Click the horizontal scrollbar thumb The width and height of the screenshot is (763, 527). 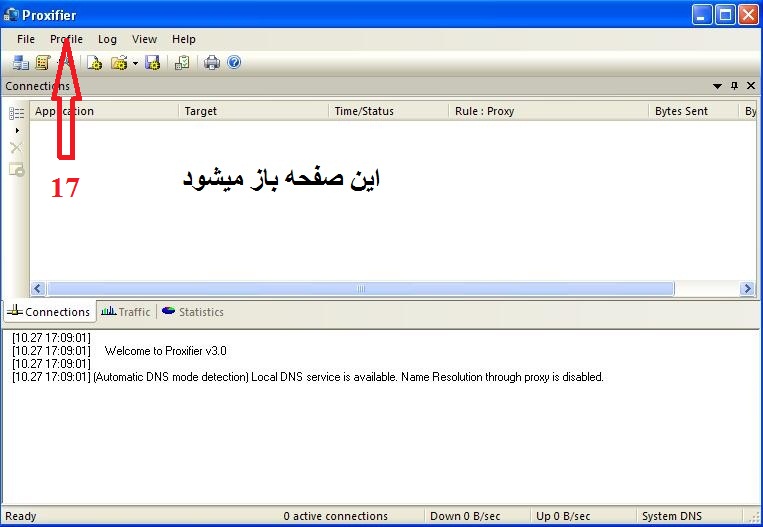(361, 289)
